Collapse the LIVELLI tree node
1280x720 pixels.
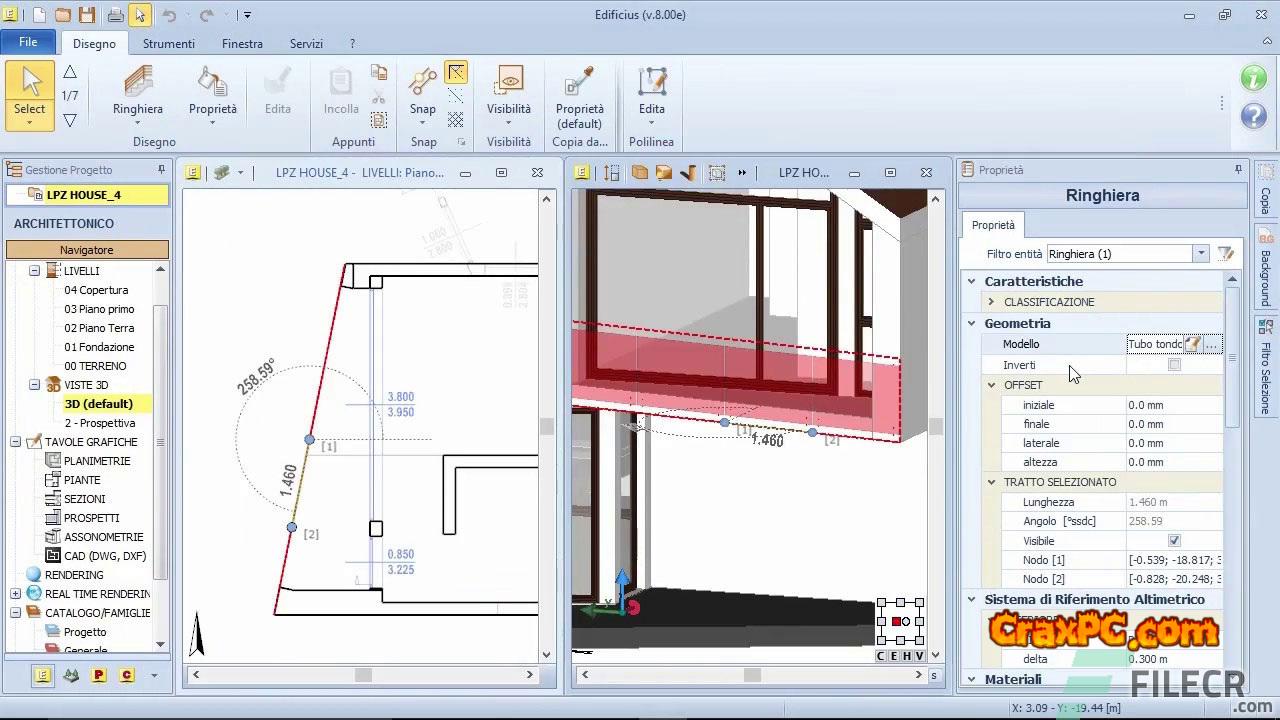click(x=34, y=271)
